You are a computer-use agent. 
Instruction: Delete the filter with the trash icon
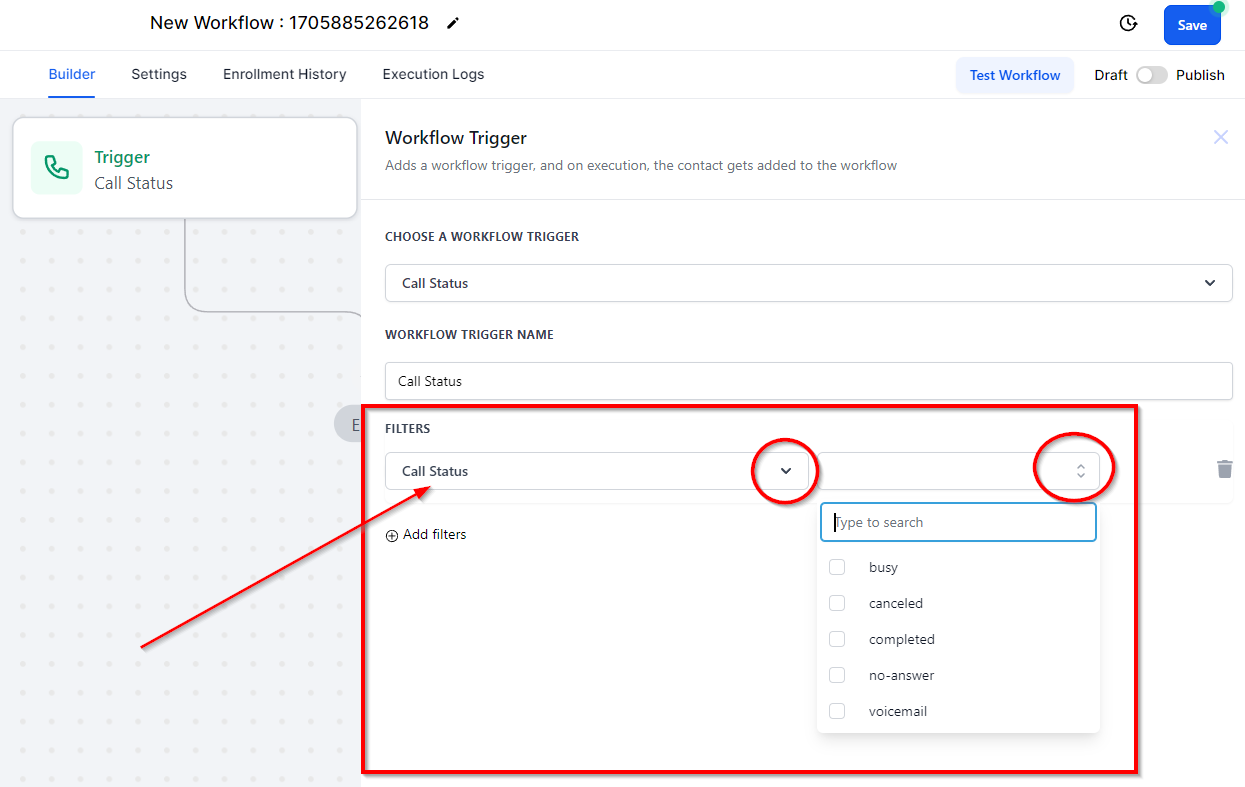pos(1224,469)
